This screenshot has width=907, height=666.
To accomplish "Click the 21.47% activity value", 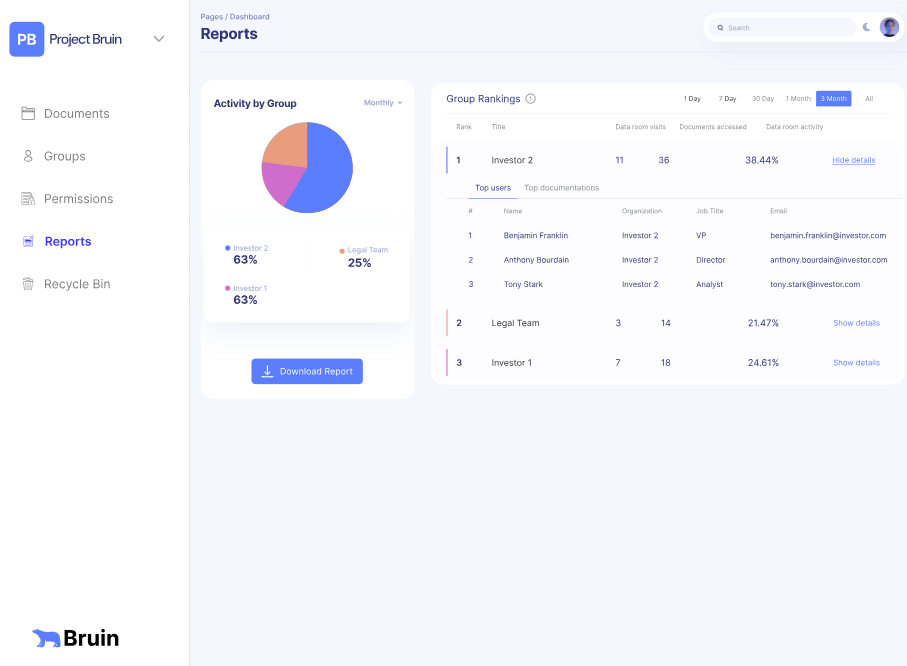I will click(x=763, y=323).
